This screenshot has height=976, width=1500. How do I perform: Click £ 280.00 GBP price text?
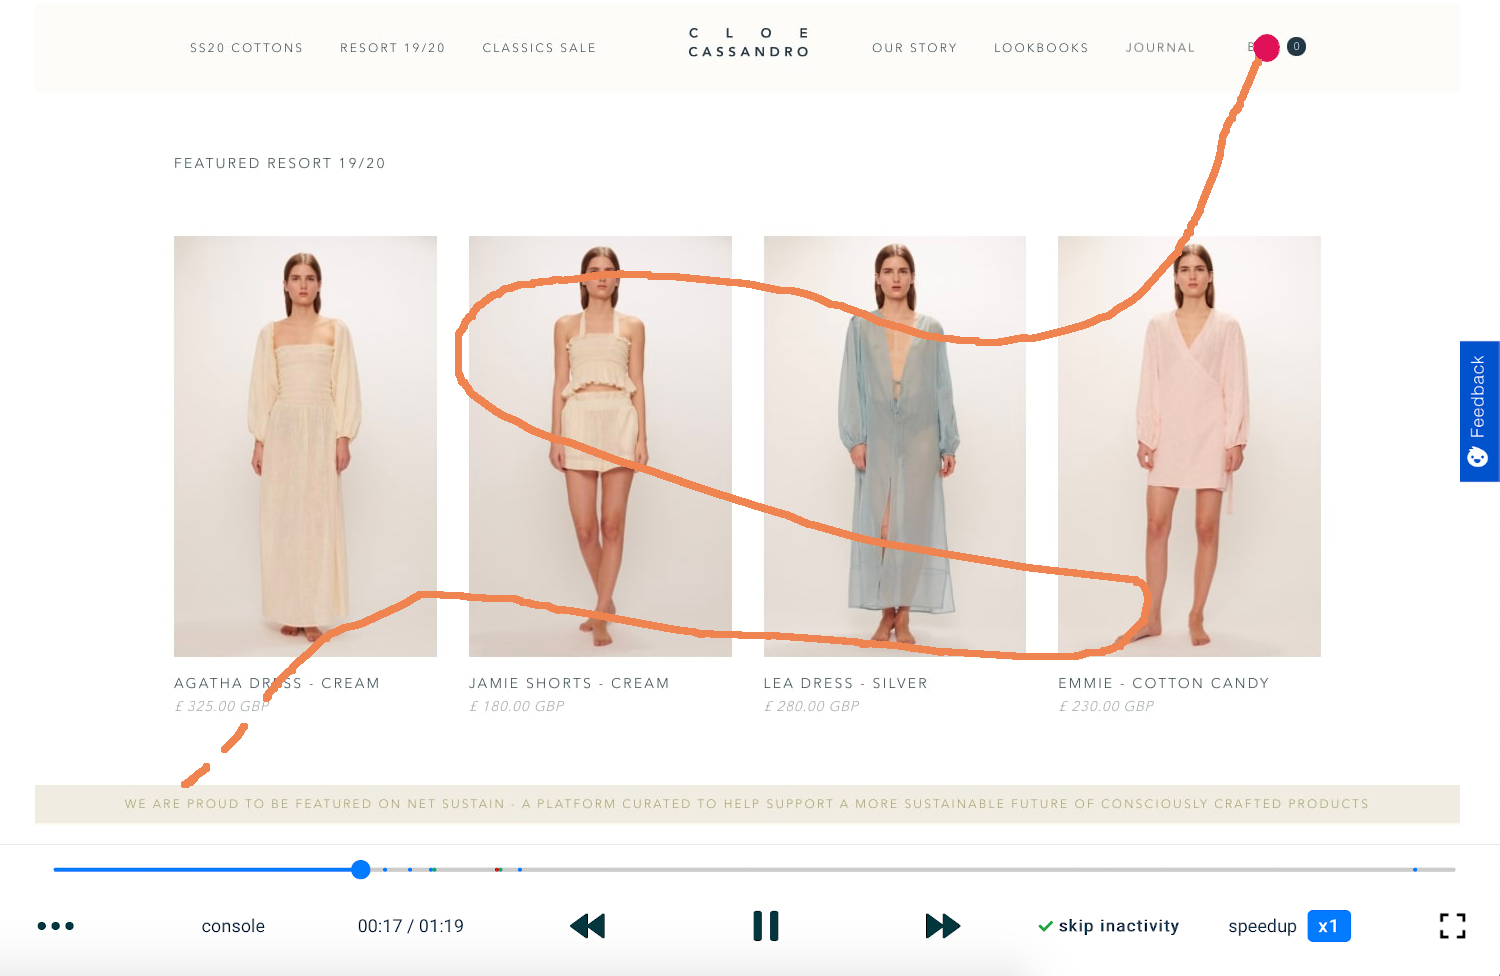coord(812,706)
